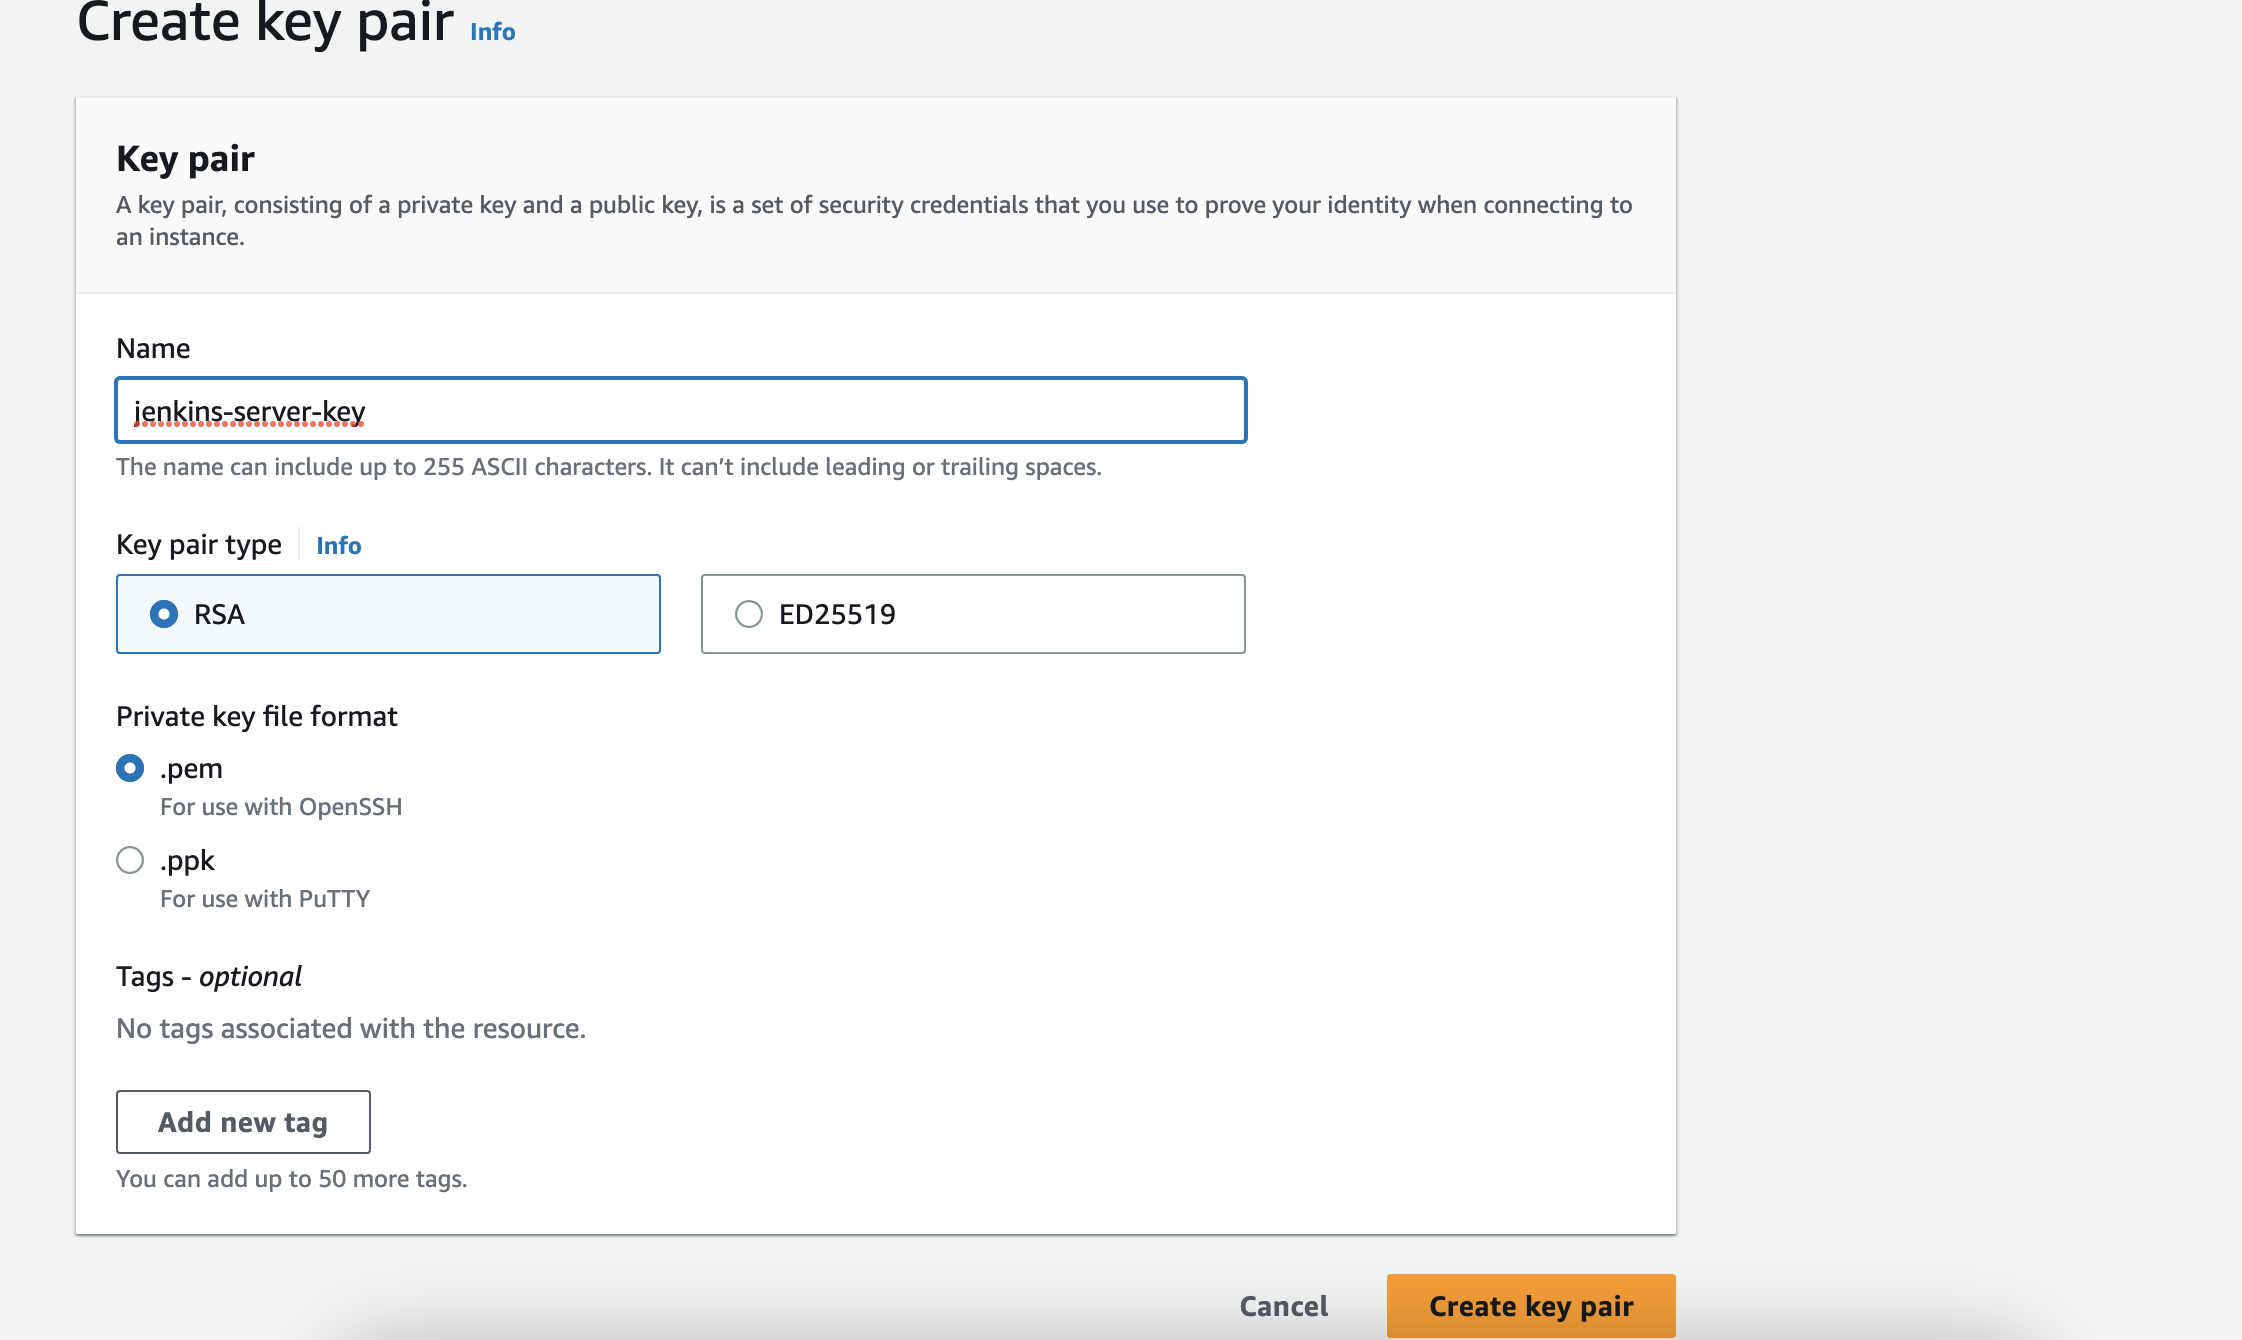
Task: Click the 'For use with PuTTY' description
Action: pos(265,899)
